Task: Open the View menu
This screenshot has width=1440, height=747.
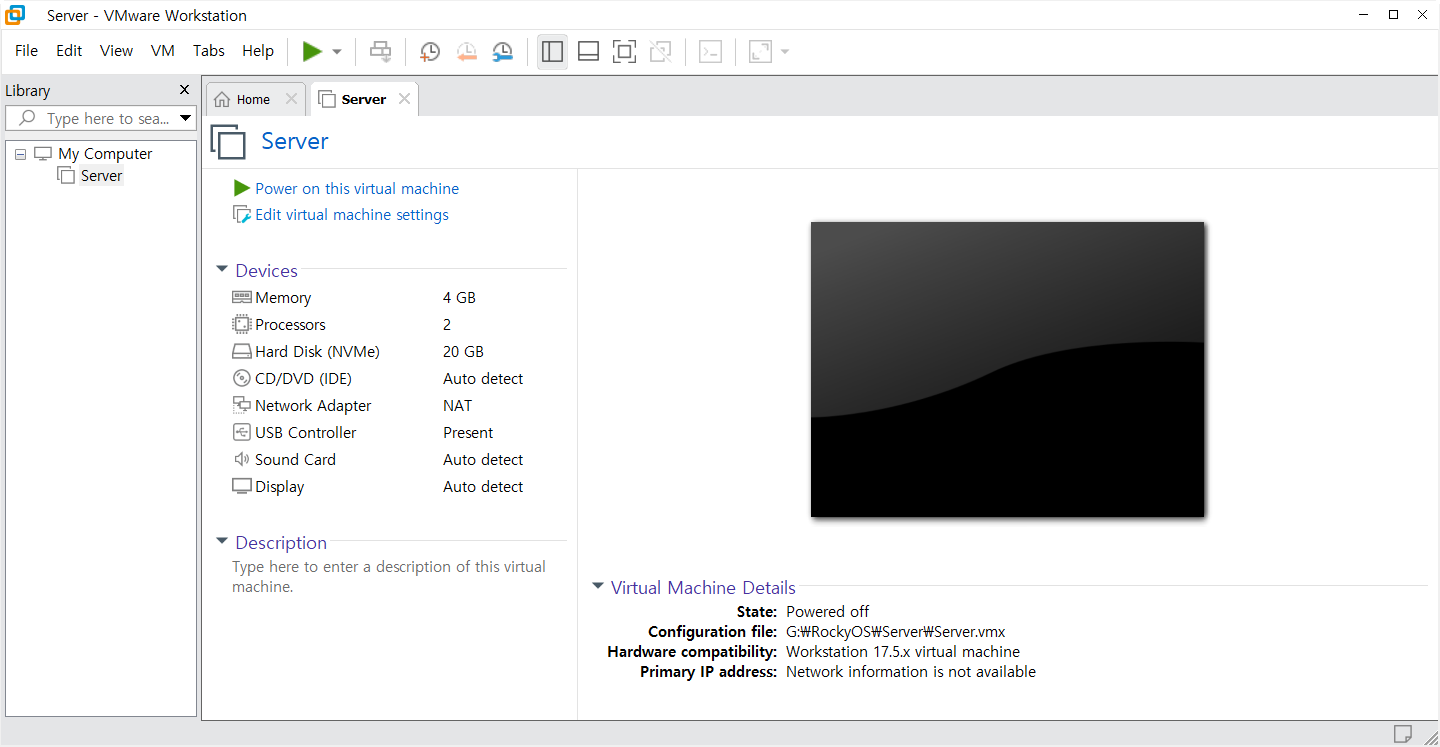Action: click(x=116, y=51)
